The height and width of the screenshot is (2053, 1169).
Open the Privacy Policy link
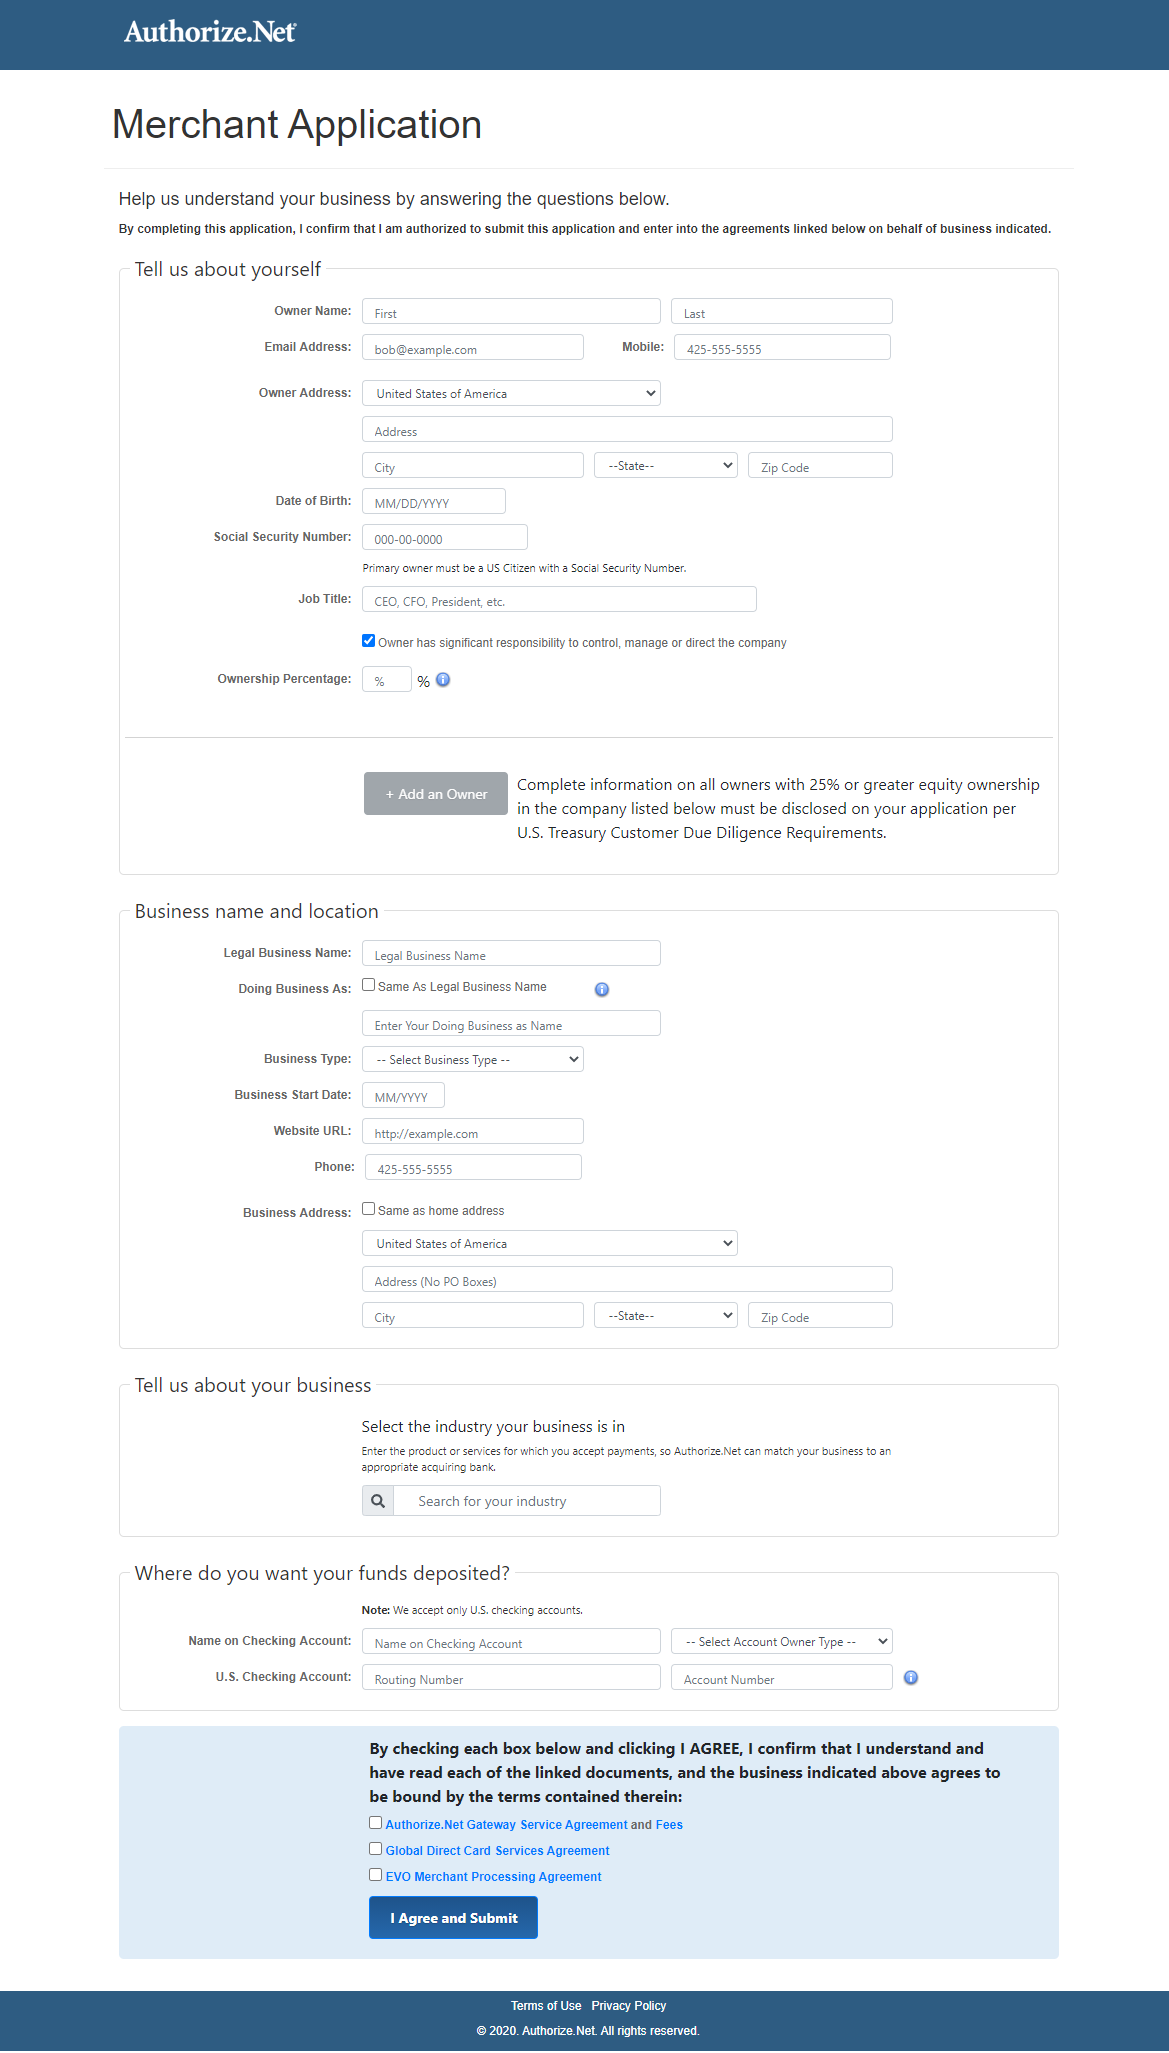pyautogui.click(x=628, y=2004)
